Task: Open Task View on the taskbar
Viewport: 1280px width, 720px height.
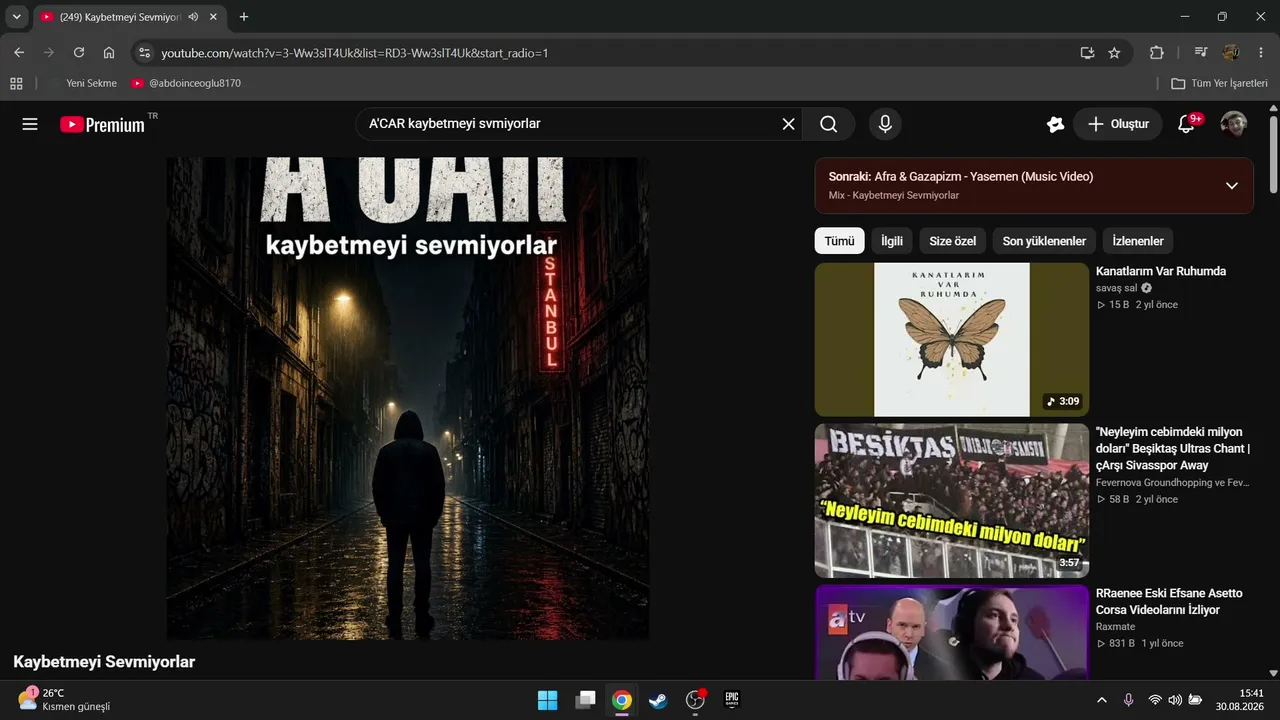Action: (x=585, y=700)
